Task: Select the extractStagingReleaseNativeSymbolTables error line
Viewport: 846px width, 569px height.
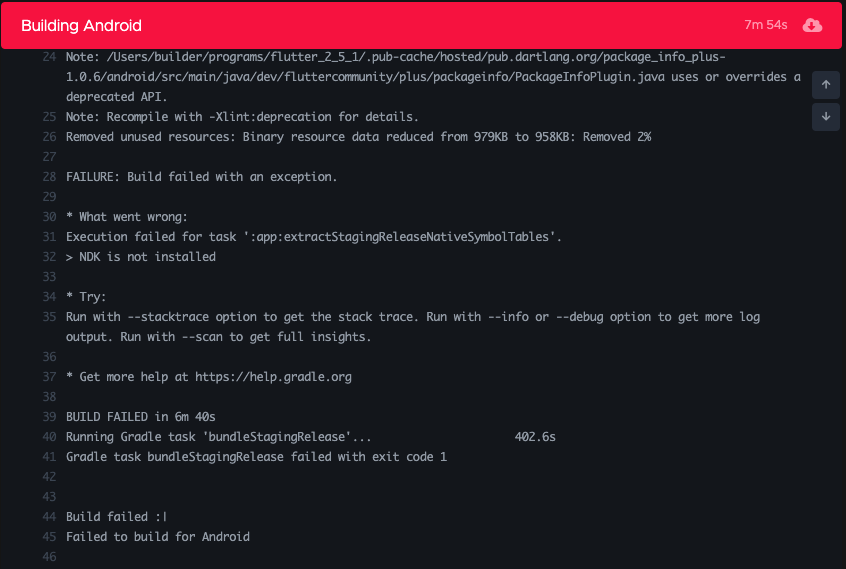Action: pyautogui.click(x=313, y=237)
